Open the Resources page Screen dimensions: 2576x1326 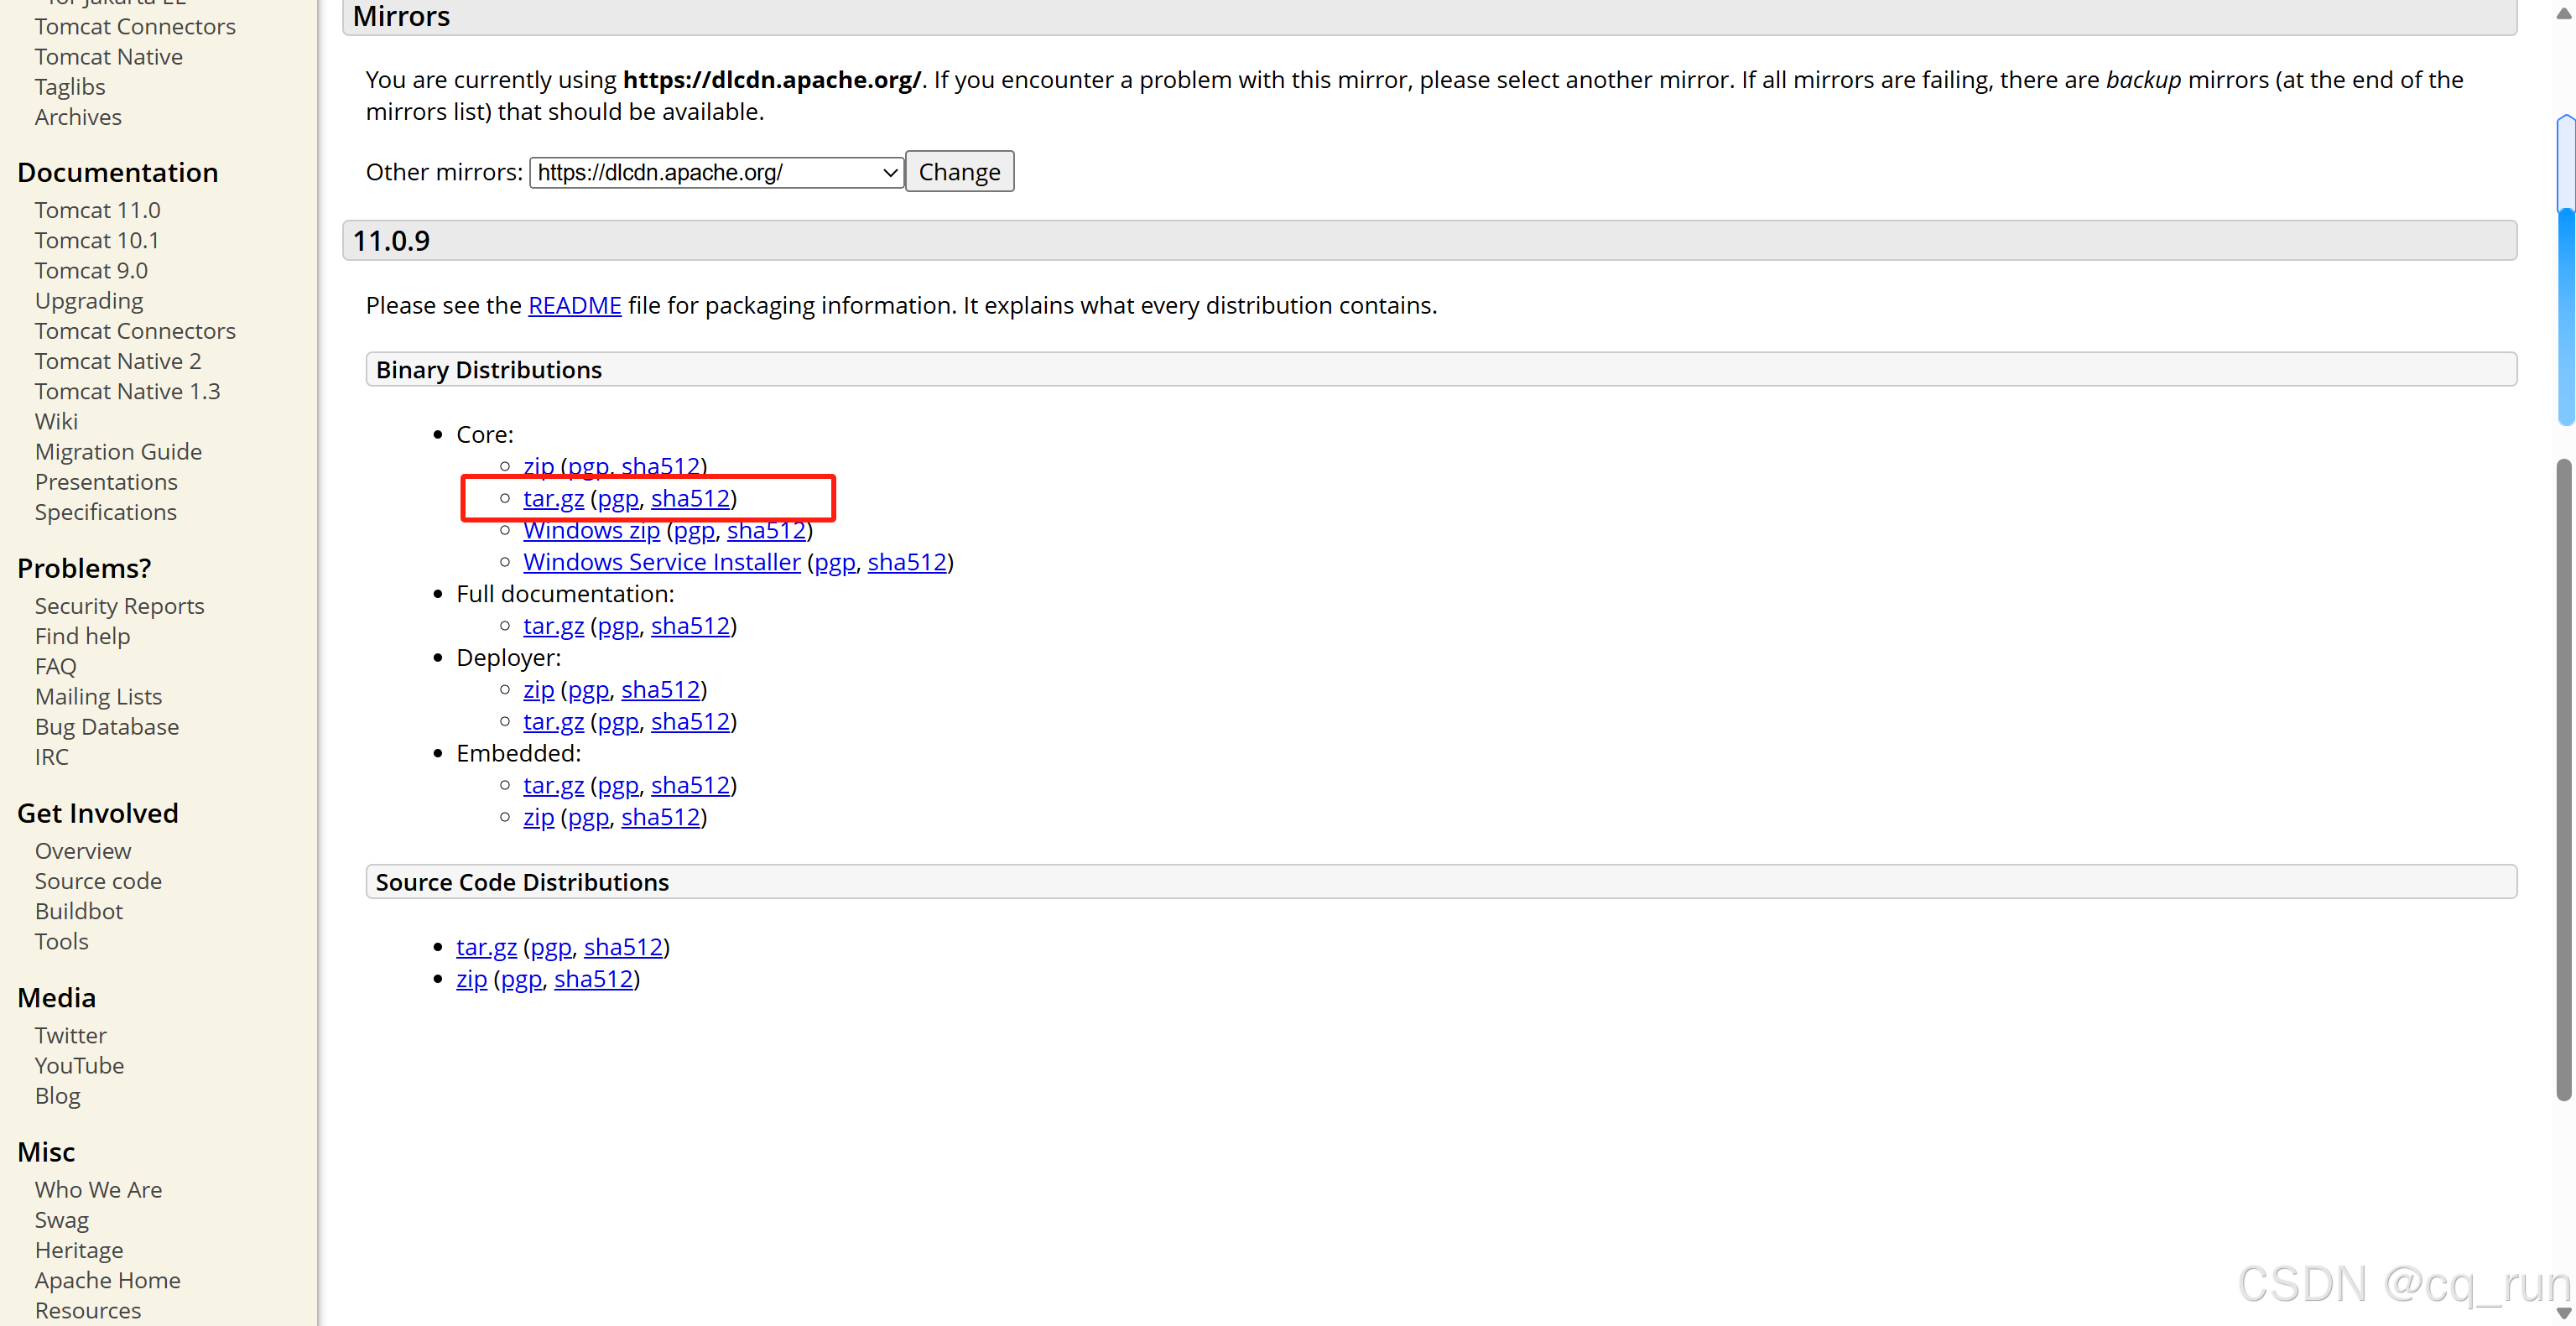click(88, 1310)
